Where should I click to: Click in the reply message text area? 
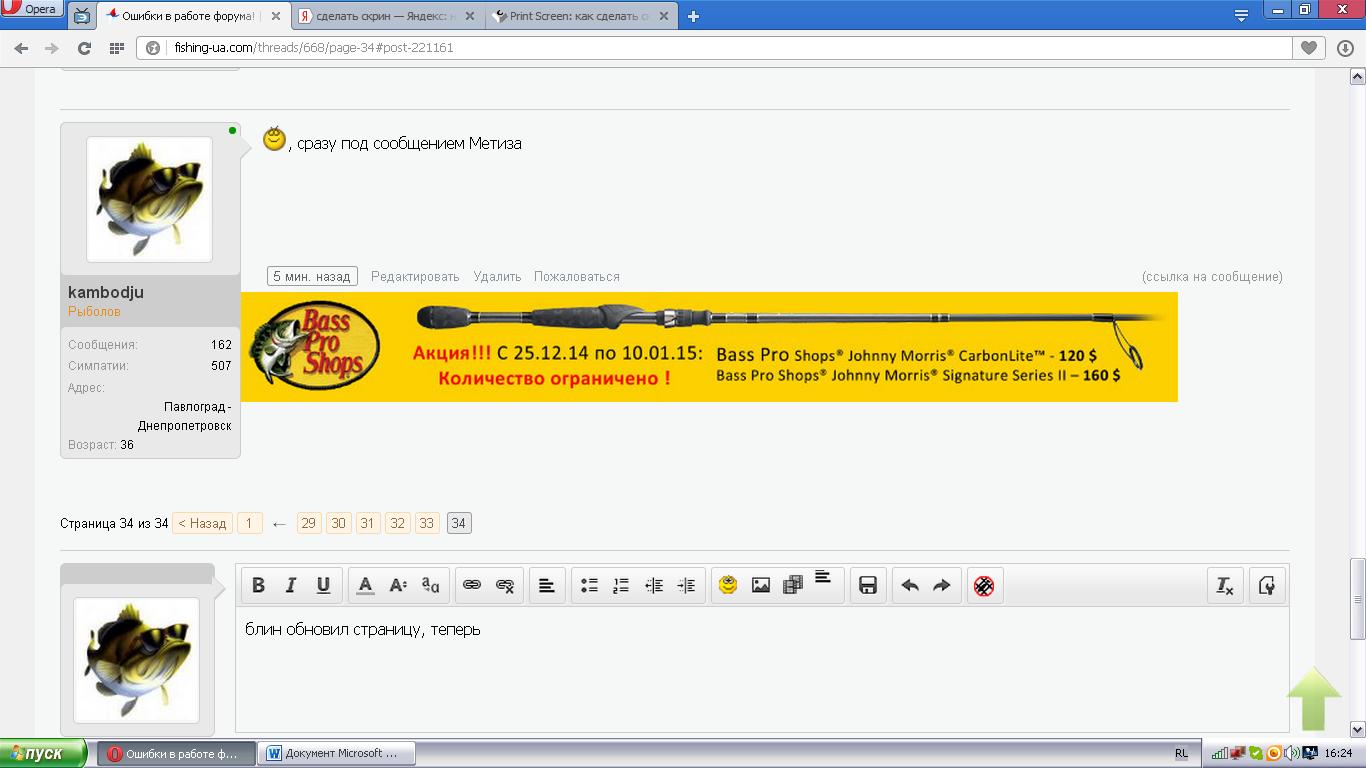click(760, 670)
